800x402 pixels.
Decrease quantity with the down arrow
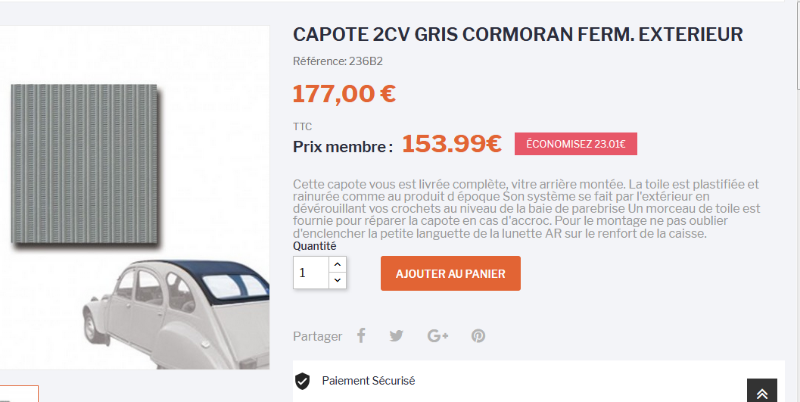click(337, 281)
